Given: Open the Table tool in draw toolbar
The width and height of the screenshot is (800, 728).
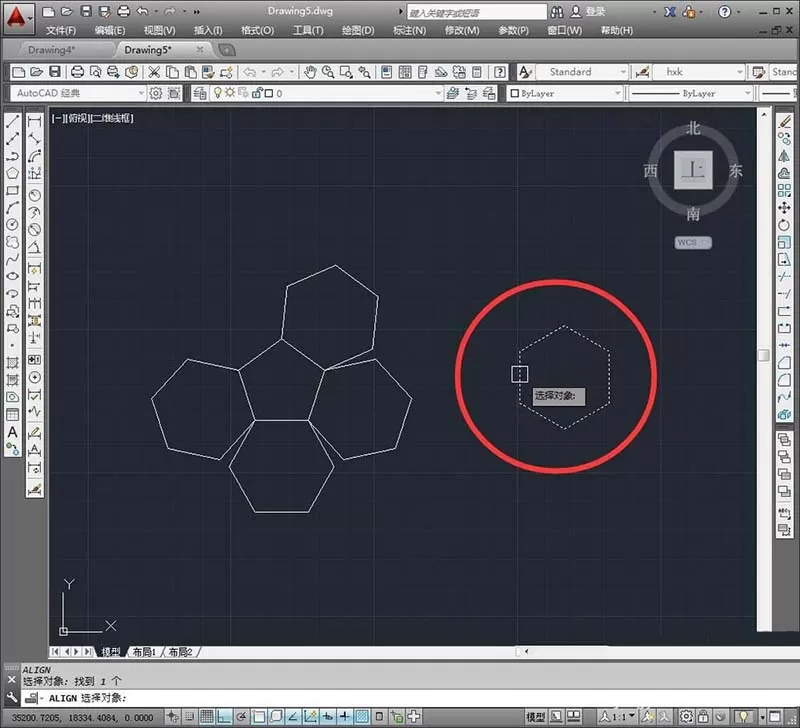Looking at the screenshot, I should coord(12,414).
